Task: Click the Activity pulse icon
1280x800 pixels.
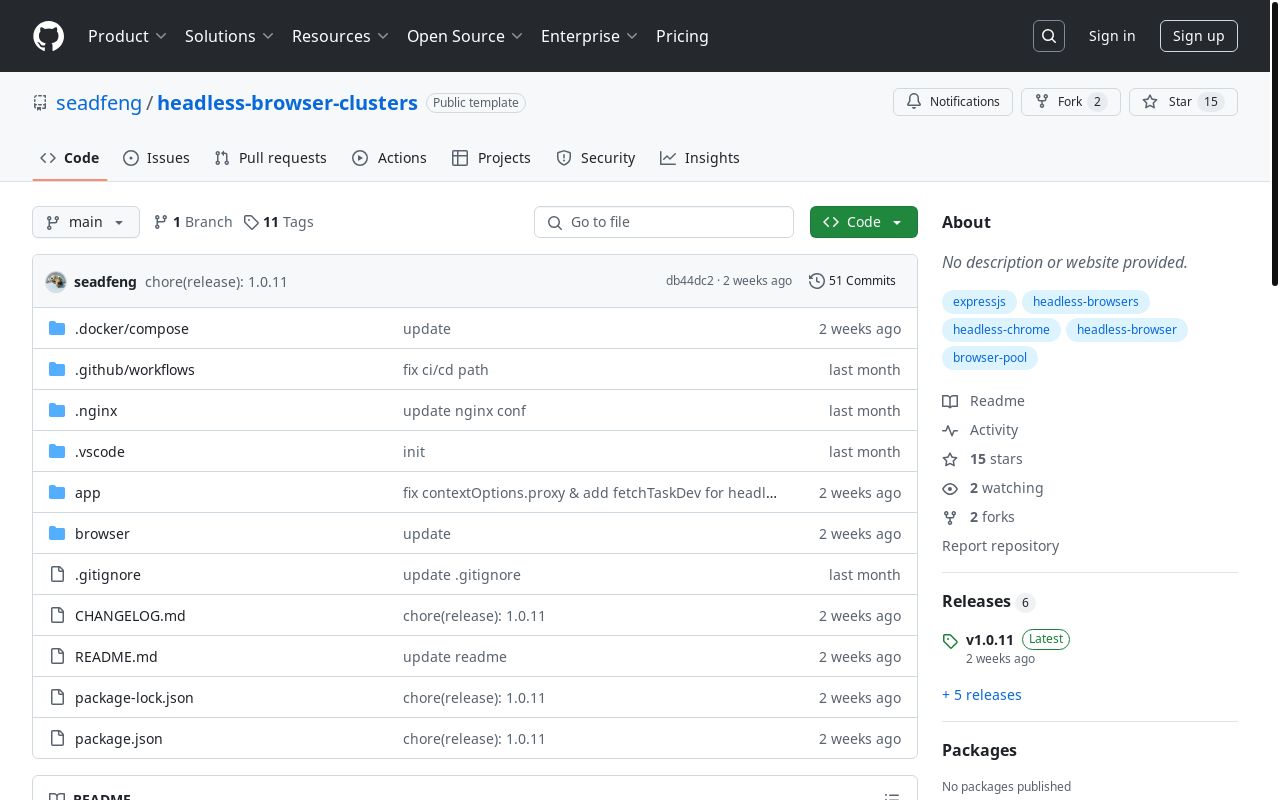Action: (x=950, y=430)
